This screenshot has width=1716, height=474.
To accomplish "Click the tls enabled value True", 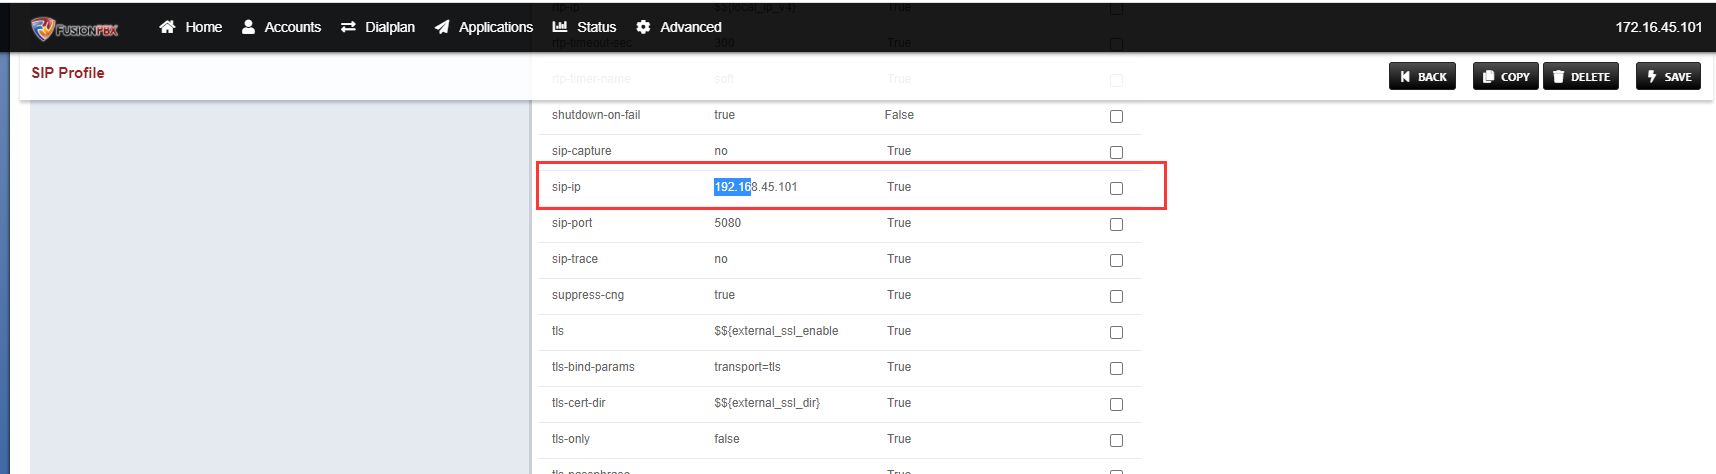I will [x=899, y=331].
